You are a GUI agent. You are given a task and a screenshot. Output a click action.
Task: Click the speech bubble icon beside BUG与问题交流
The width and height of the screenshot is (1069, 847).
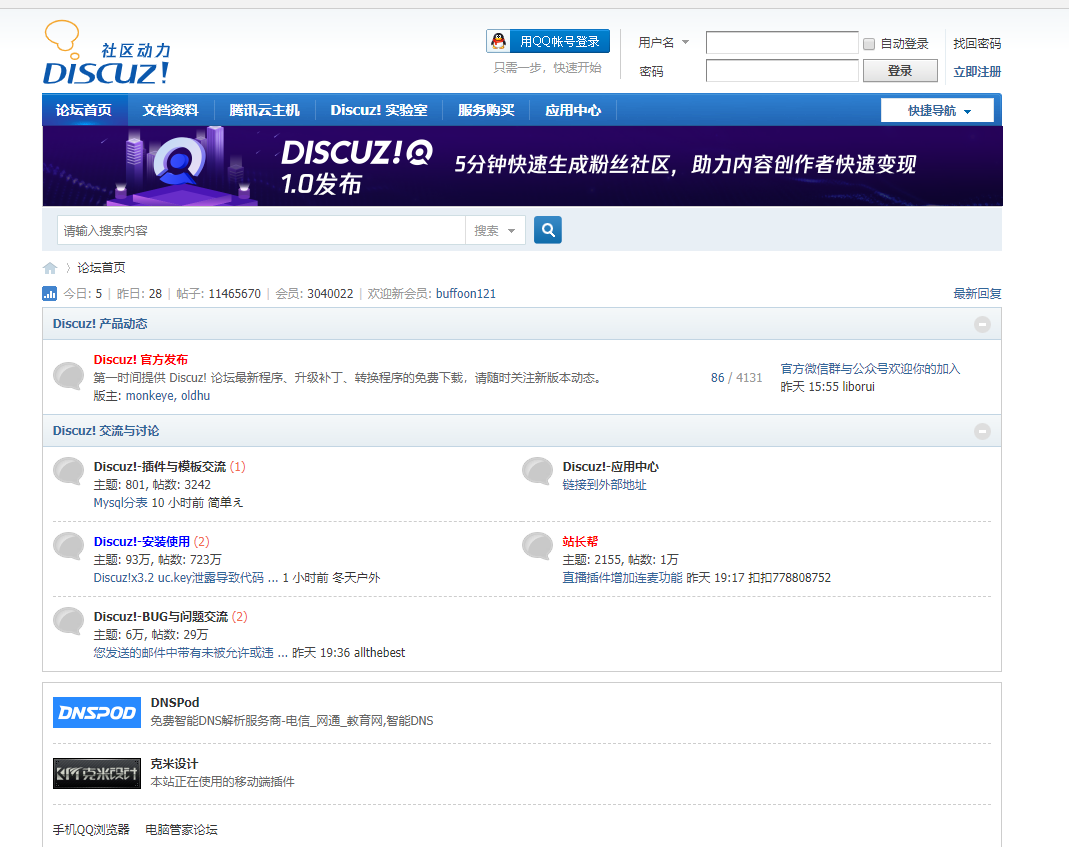tap(69, 621)
